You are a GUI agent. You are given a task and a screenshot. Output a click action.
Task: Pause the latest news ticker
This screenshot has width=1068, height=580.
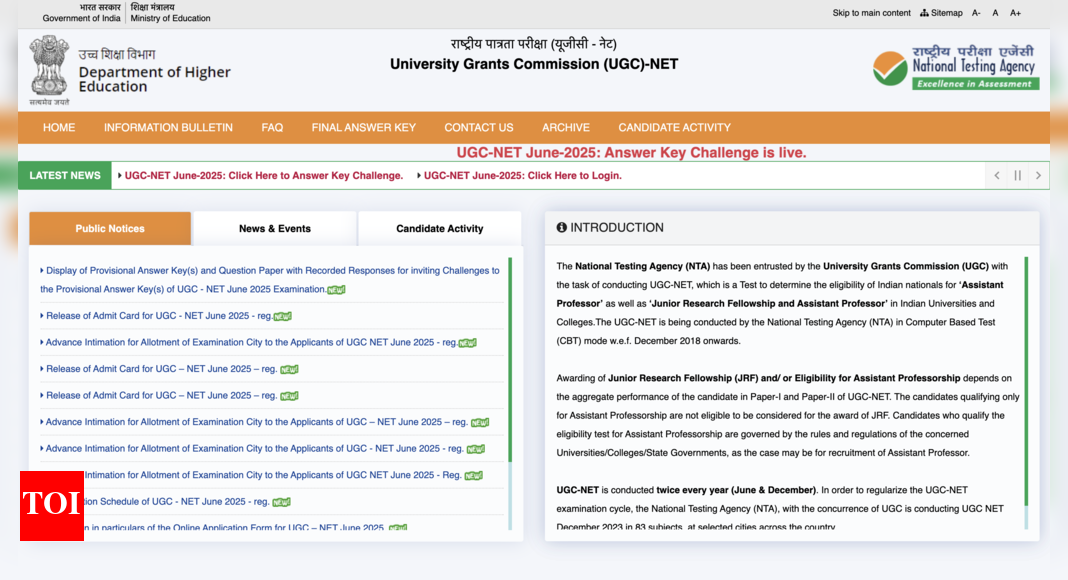1017,175
